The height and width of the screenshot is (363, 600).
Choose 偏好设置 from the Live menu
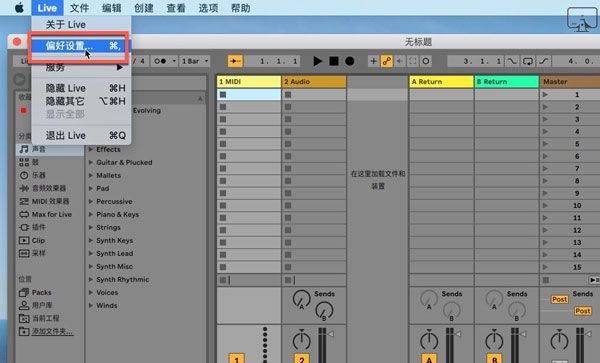tap(81, 46)
